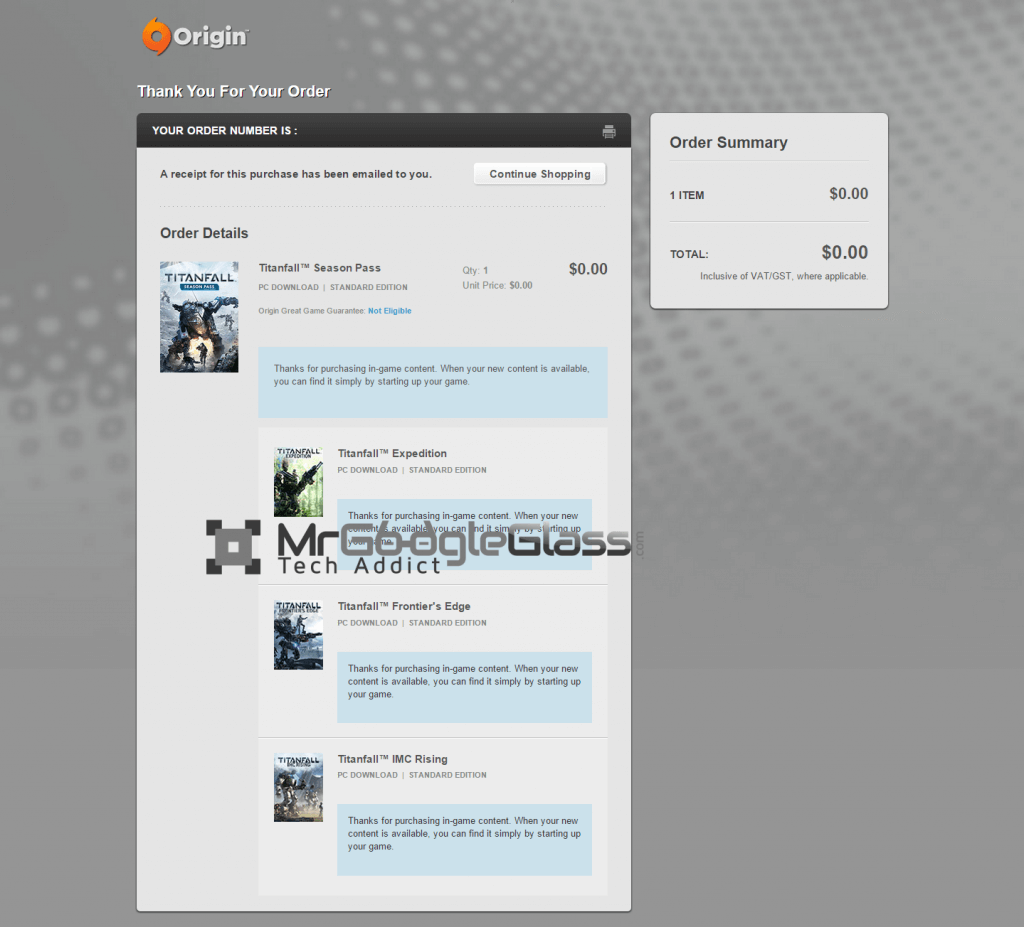Image resolution: width=1024 pixels, height=927 pixels.
Task: Click the Order Summary heading
Action: 728,142
